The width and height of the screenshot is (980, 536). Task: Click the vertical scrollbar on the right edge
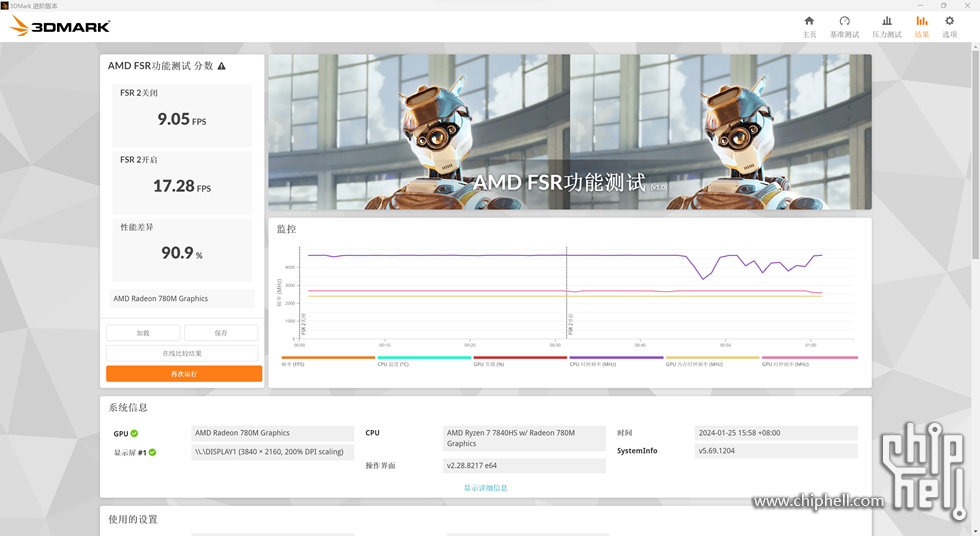click(x=976, y=155)
